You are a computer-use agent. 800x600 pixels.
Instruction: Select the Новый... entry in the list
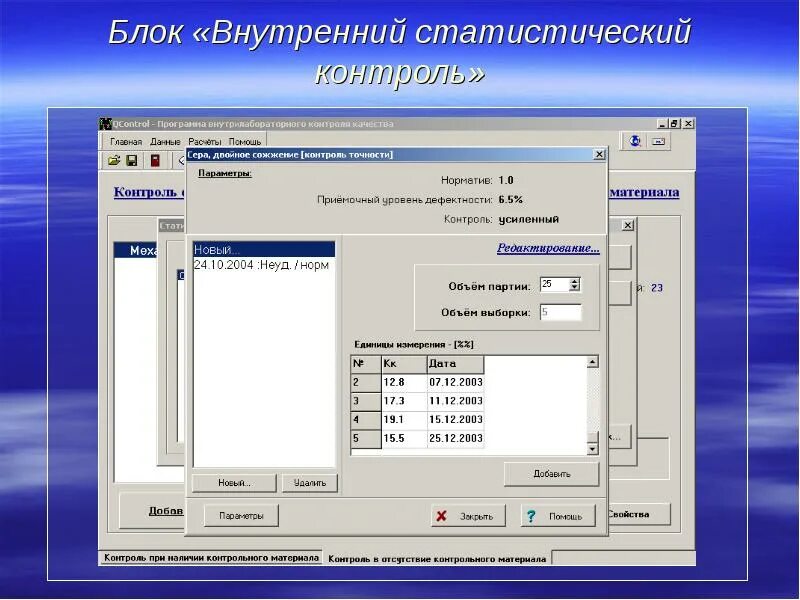point(264,250)
